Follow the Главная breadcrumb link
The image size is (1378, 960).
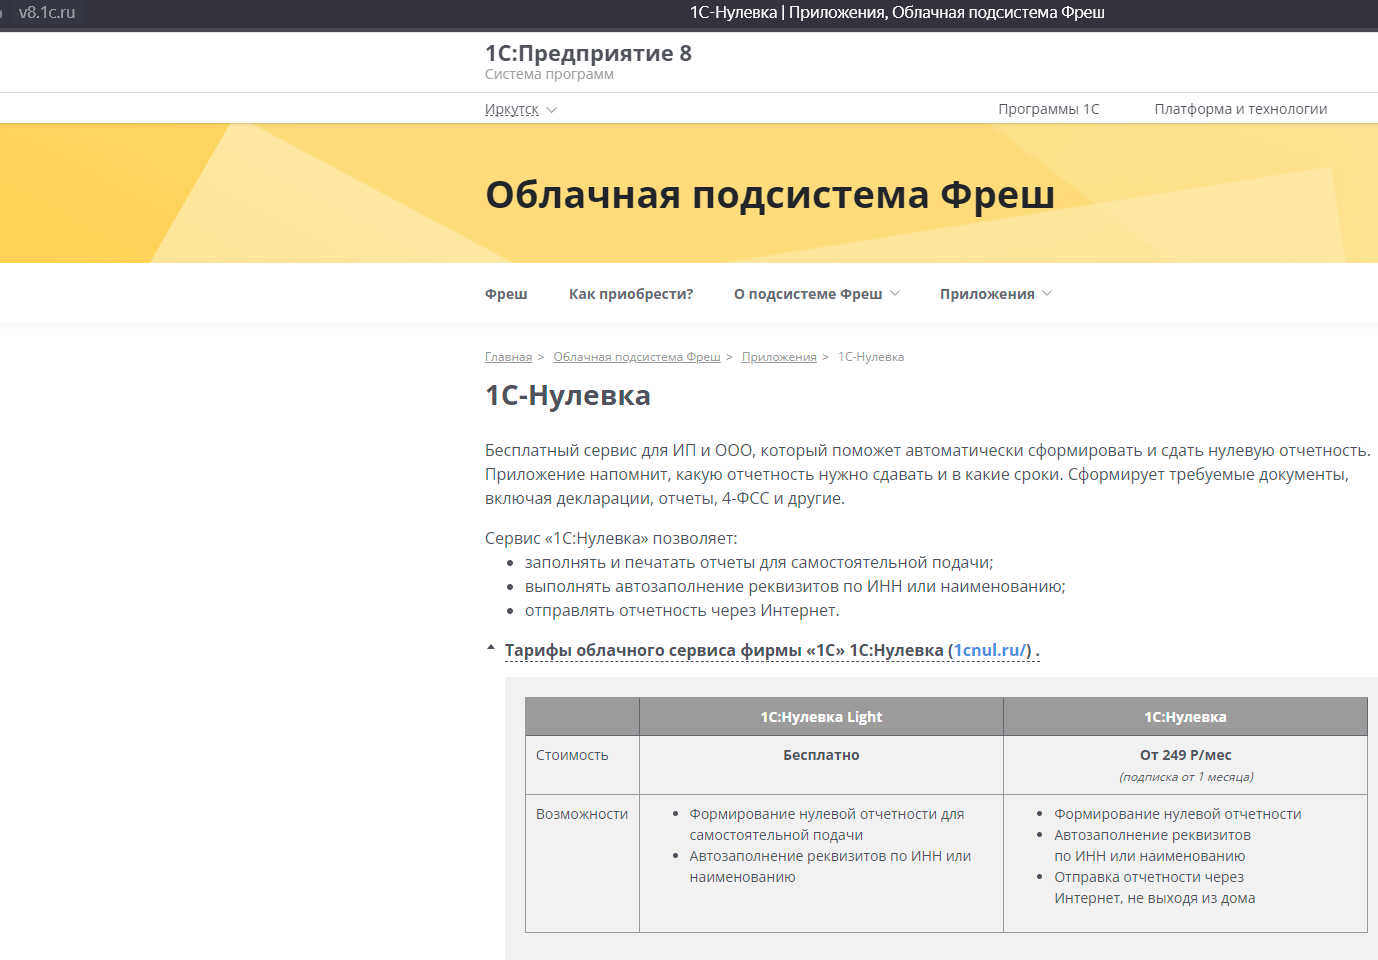click(508, 357)
